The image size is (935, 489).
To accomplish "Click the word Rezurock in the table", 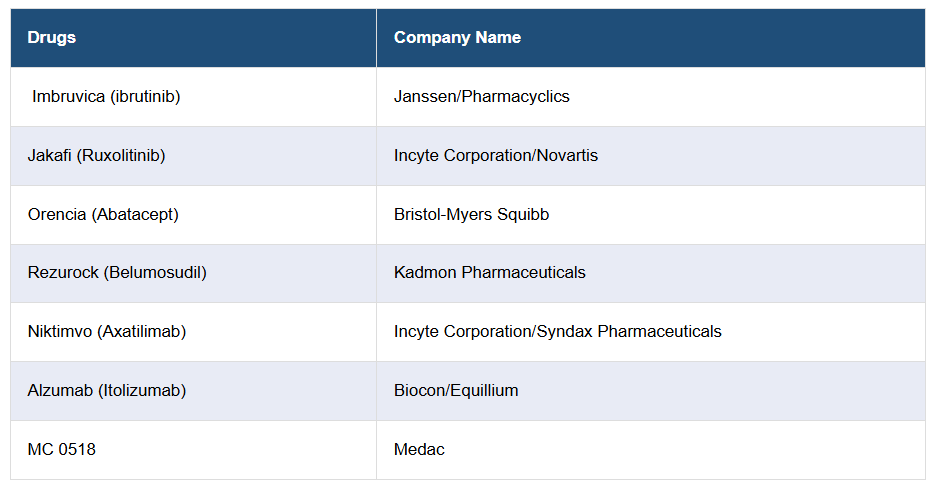I will click(63, 273).
